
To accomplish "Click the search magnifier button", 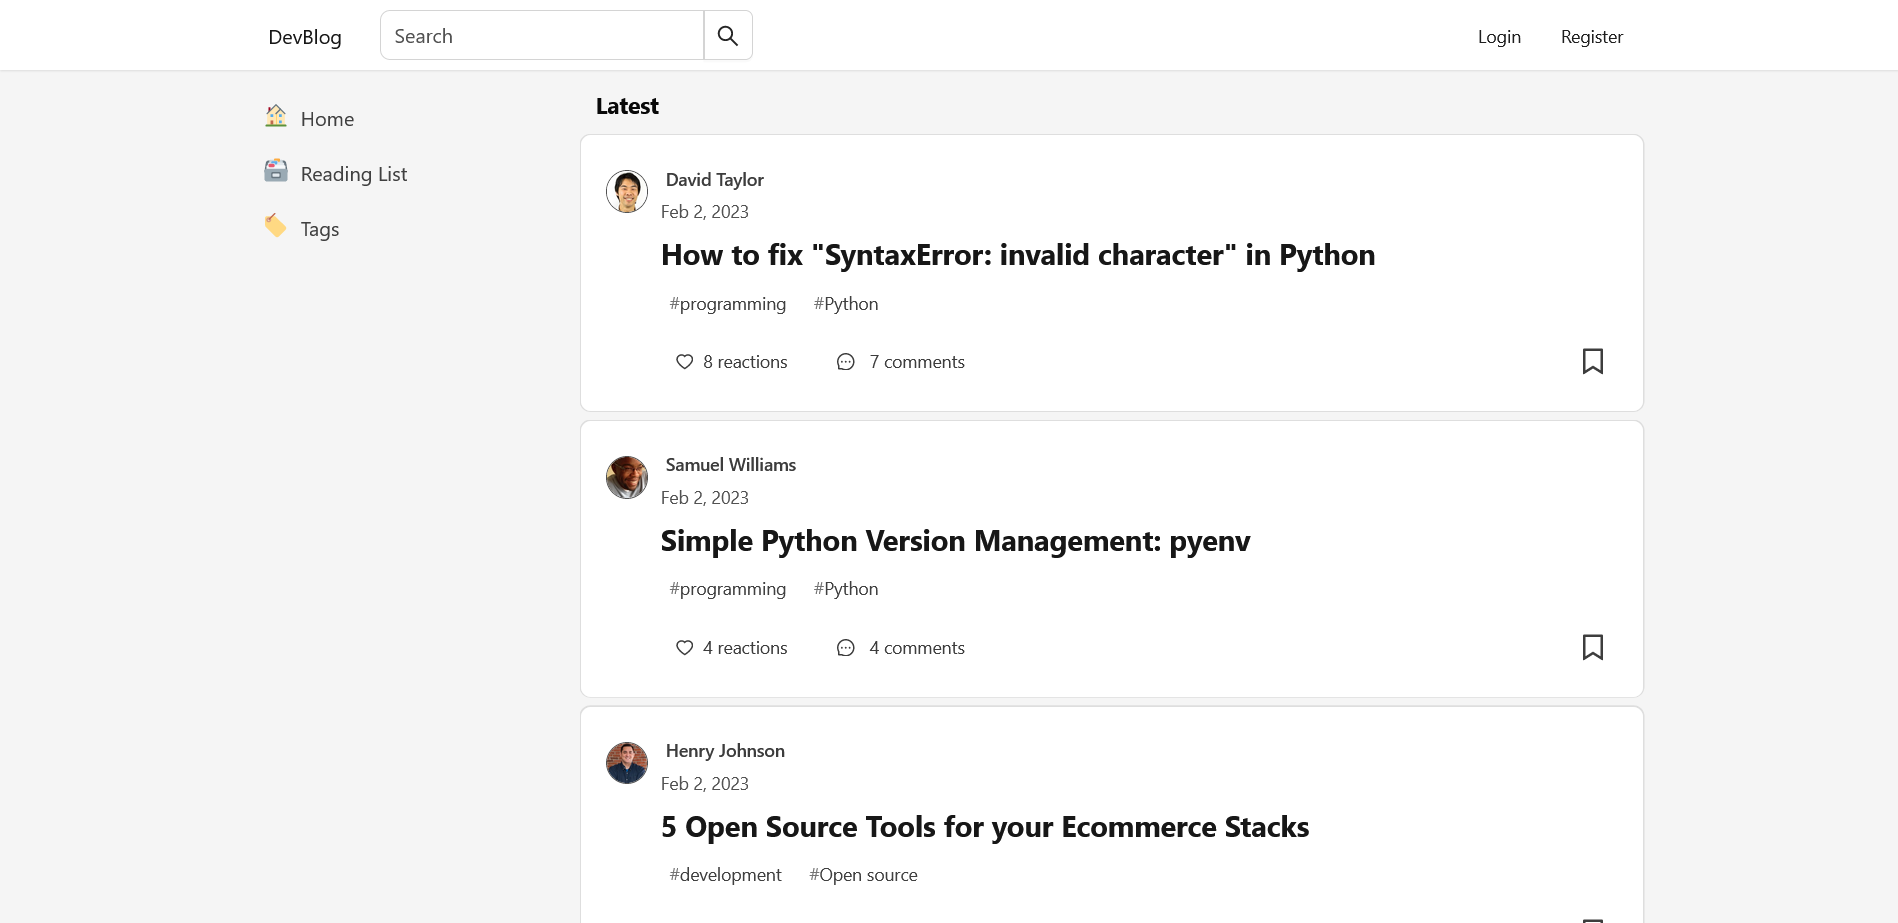I will 728,36.
